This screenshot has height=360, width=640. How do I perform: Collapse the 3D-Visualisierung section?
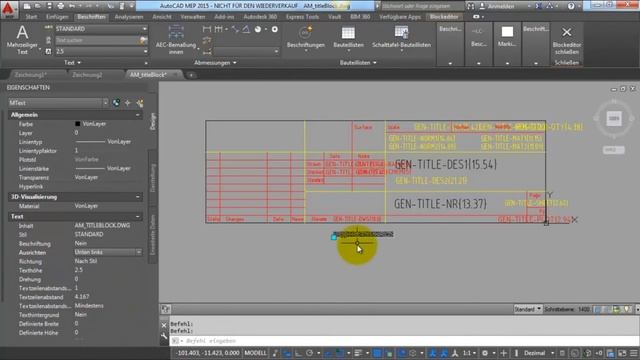tap(138, 197)
